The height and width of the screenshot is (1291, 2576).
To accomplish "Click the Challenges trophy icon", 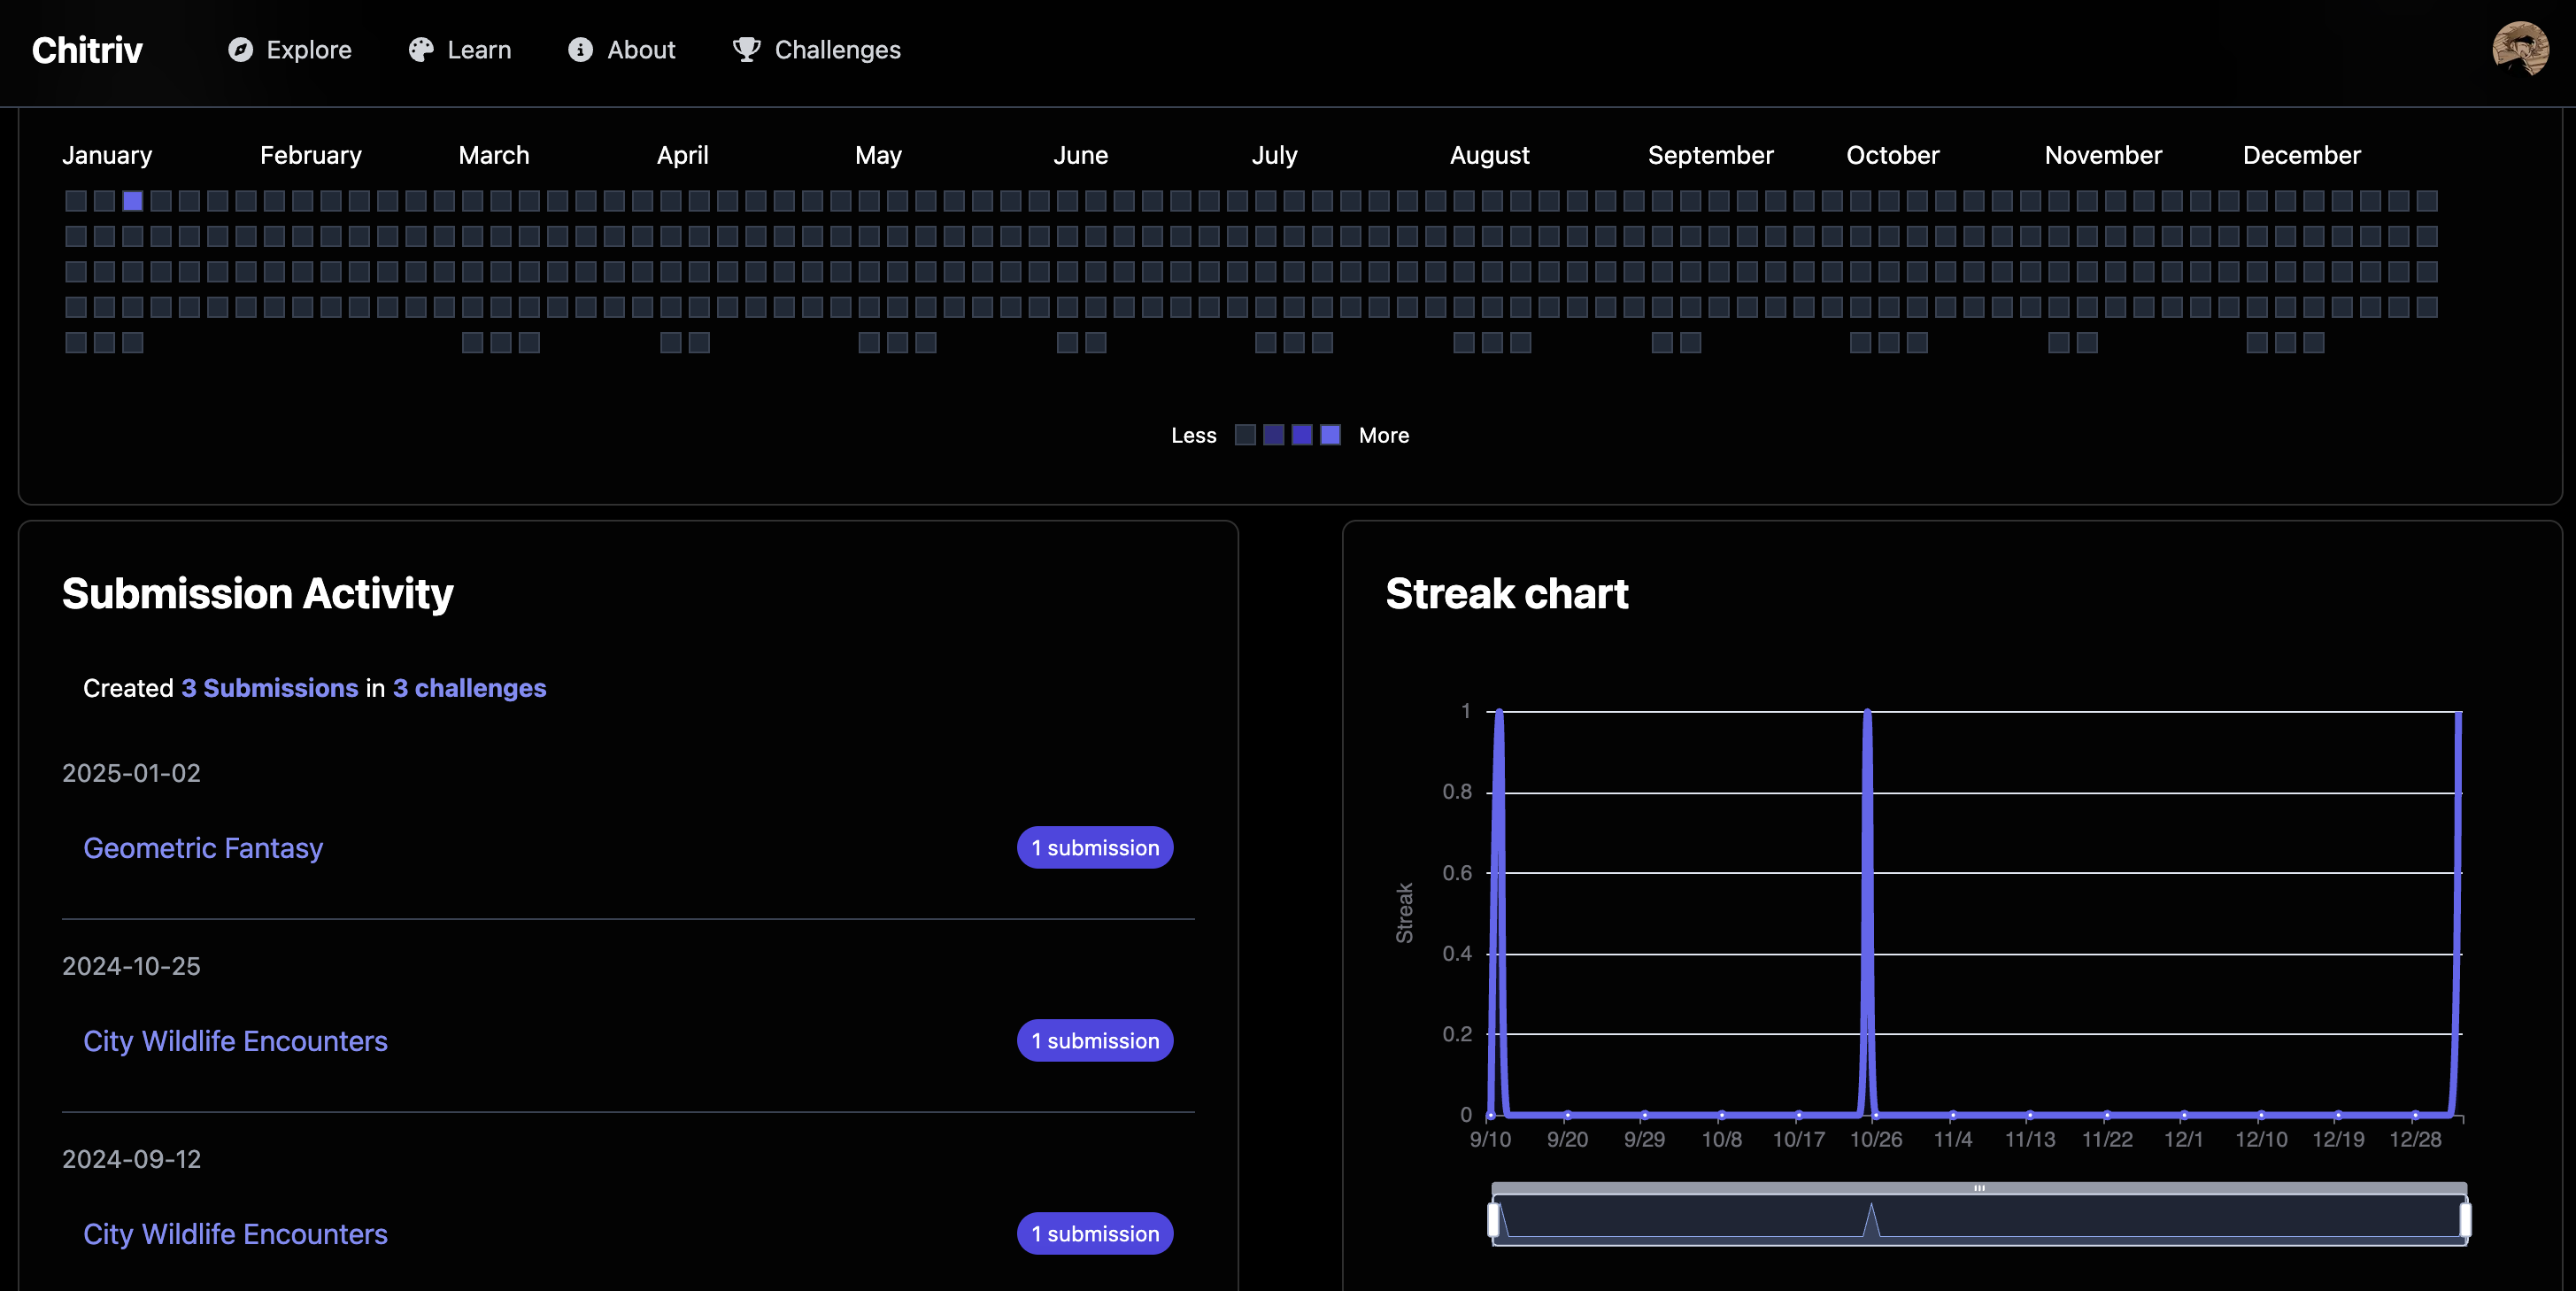I will [x=746, y=50].
